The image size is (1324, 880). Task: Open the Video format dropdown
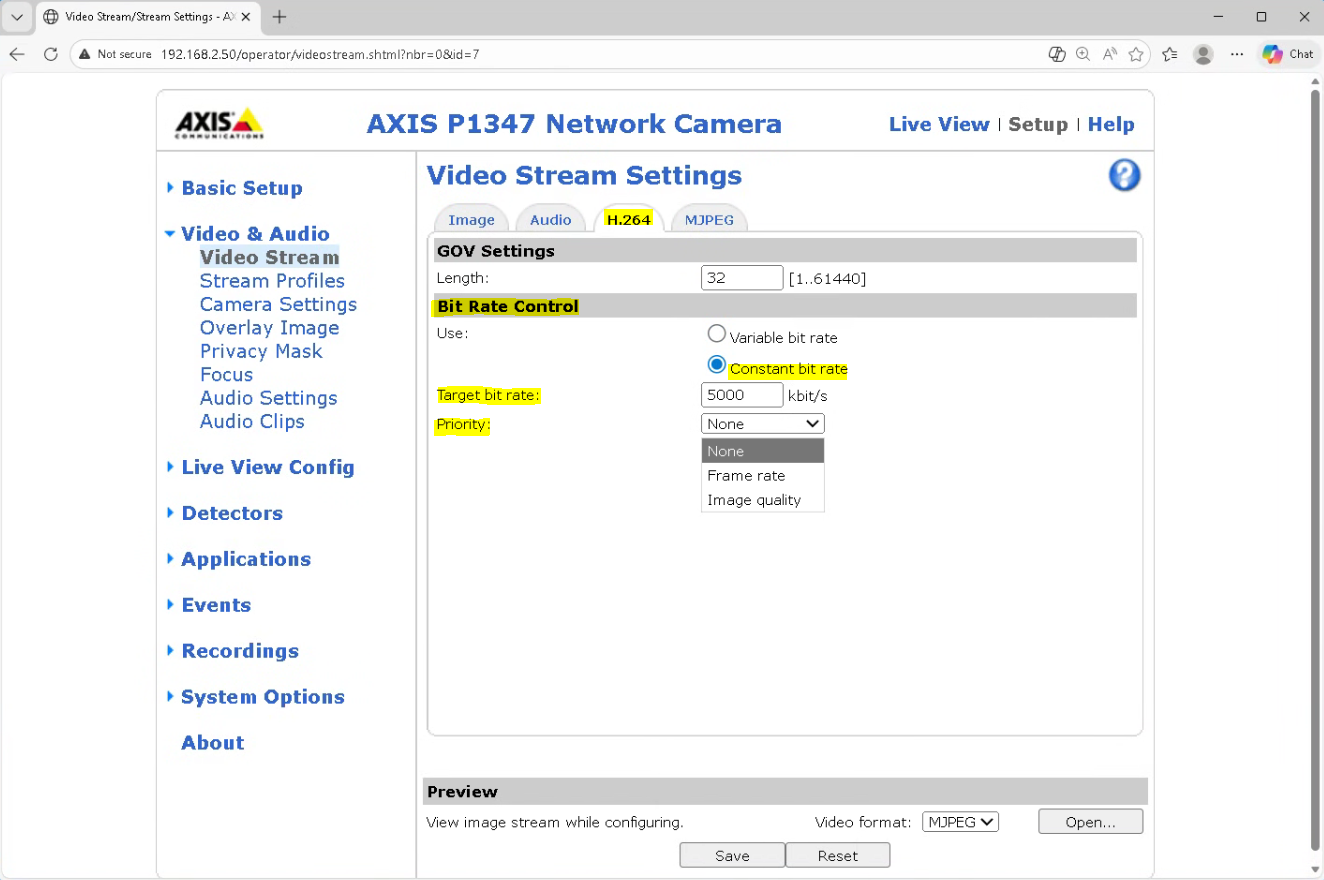960,822
